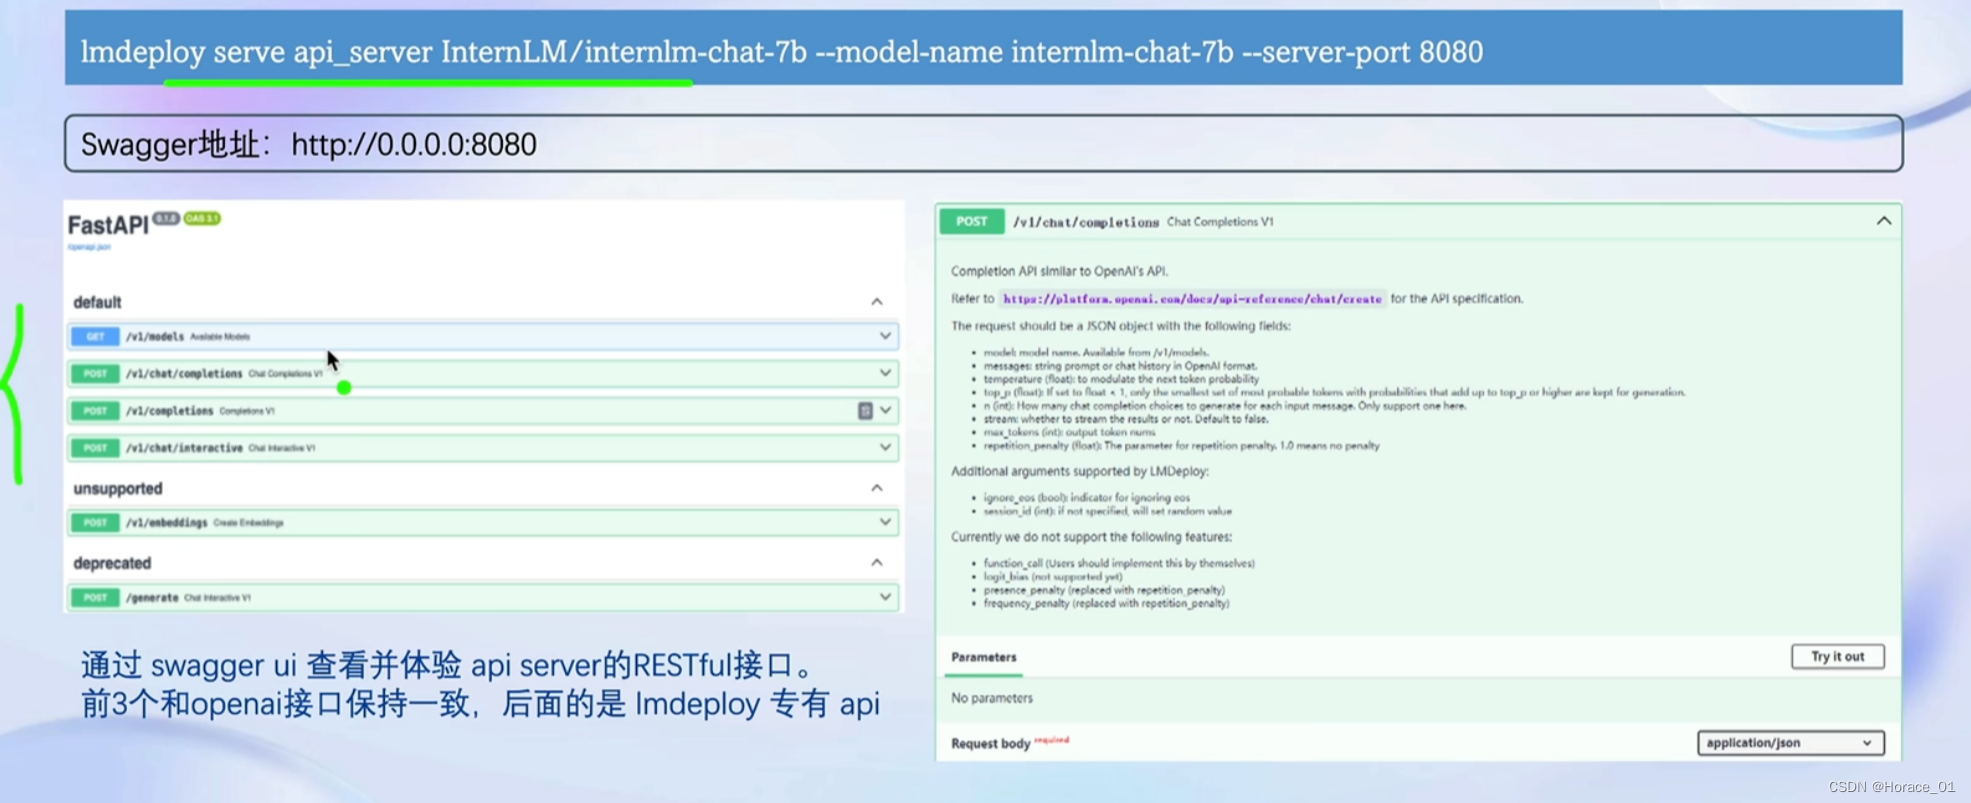Click the OAS 3.1 badge next to FastAPI
The image size is (1971, 803).
tap(202, 218)
